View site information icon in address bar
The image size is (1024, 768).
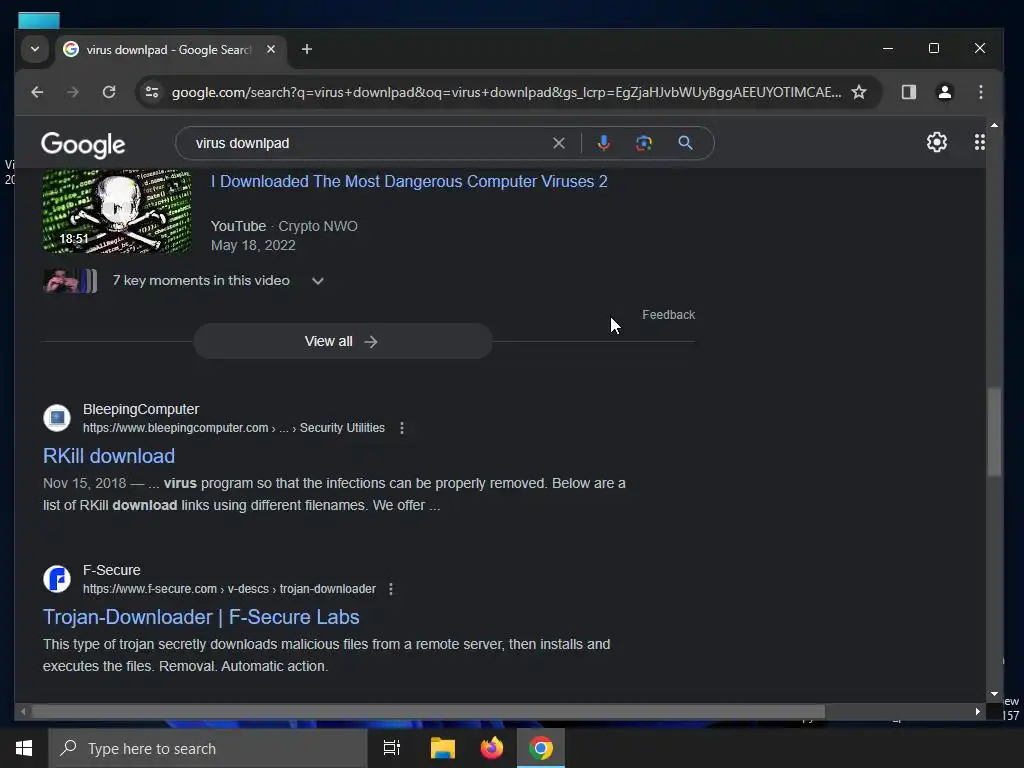[x=152, y=92]
